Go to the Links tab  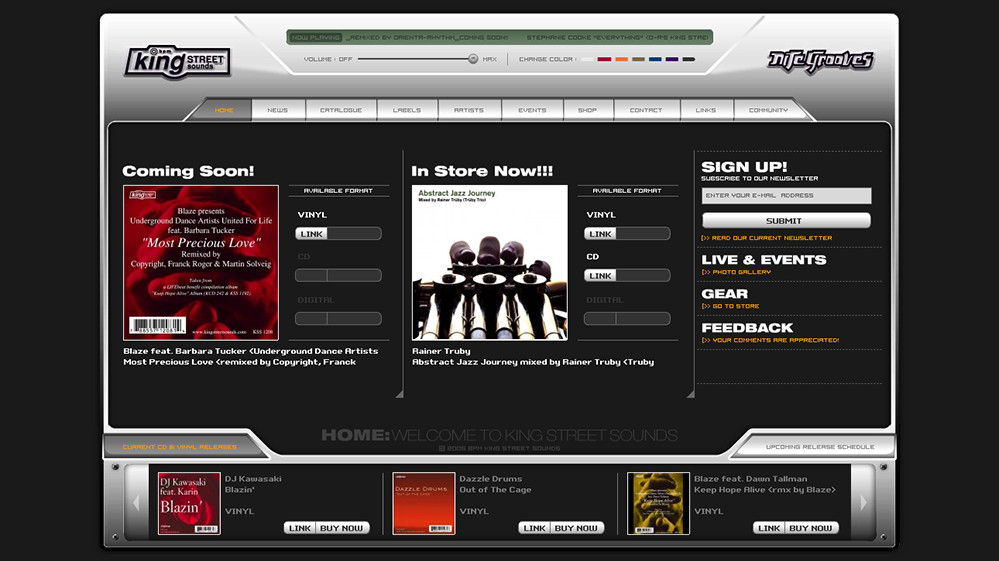pos(706,110)
